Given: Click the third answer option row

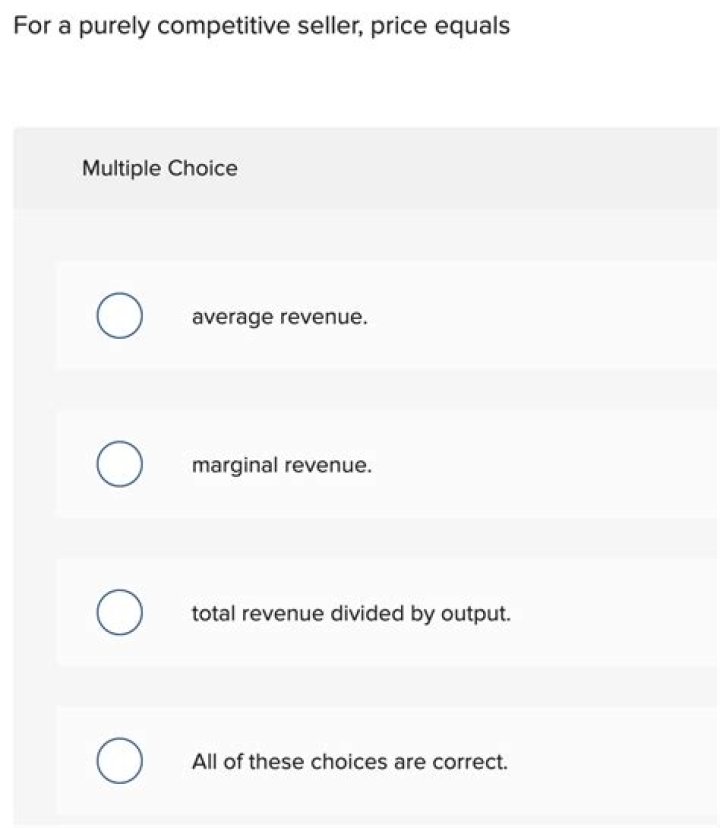Looking at the screenshot, I should coord(380,612).
